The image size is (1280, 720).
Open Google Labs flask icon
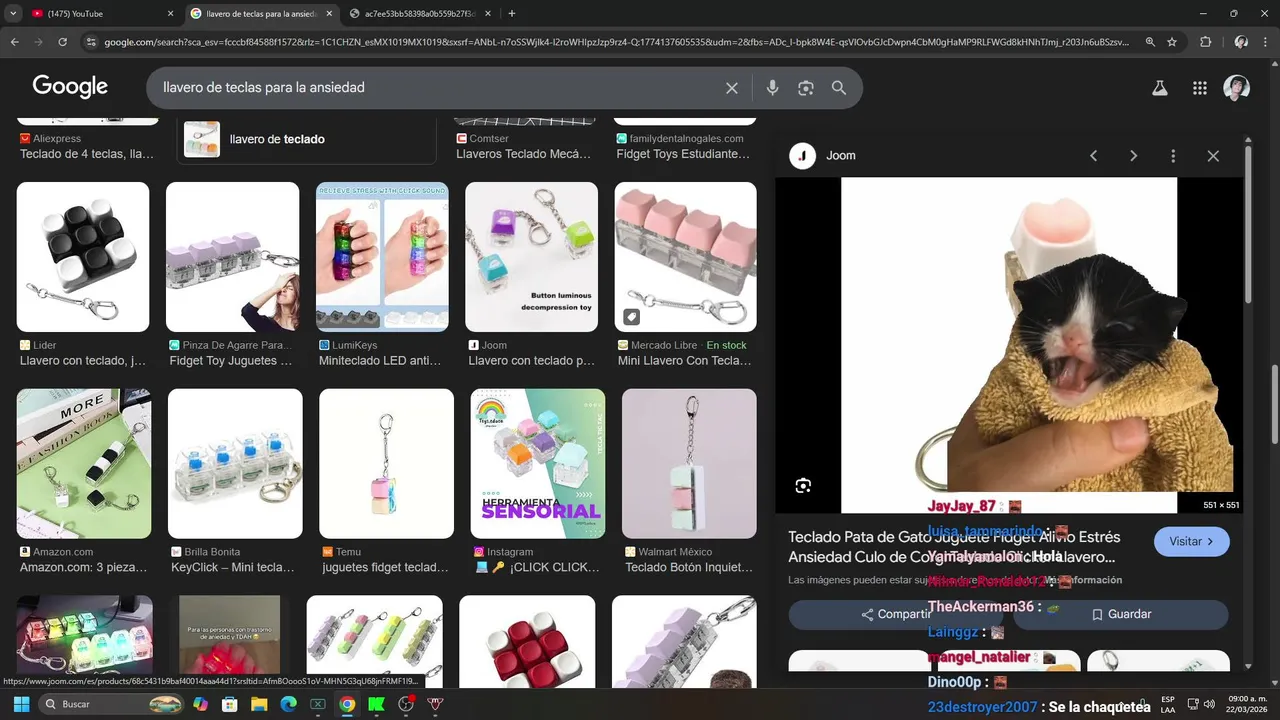1160,88
